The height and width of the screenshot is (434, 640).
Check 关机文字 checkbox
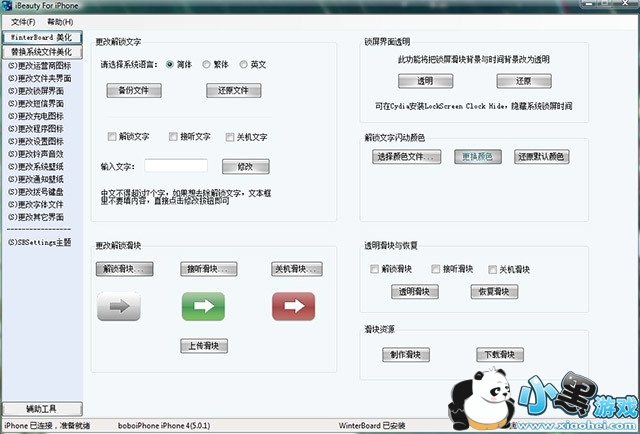click(x=230, y=137)
